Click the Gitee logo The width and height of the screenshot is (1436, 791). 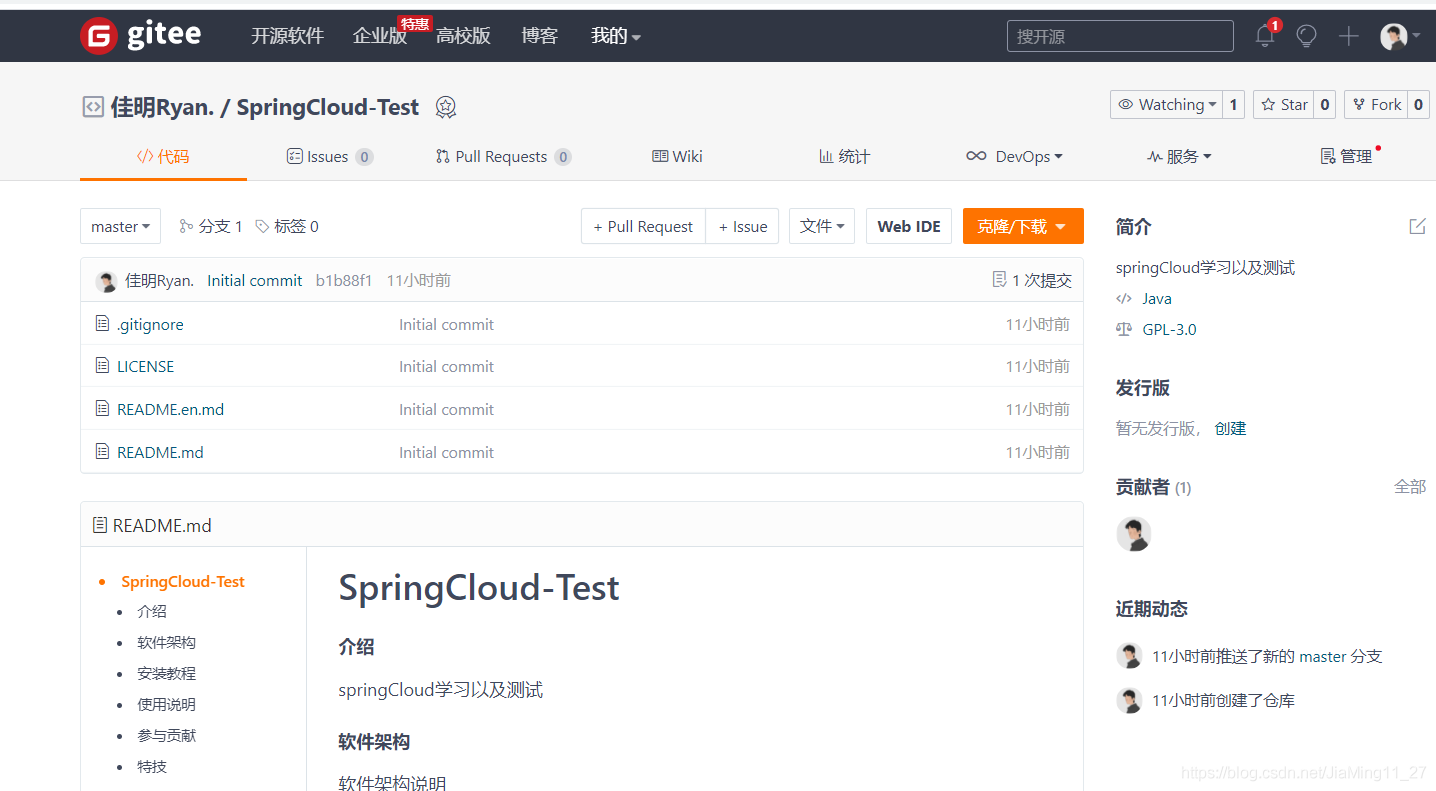point(140,35)
